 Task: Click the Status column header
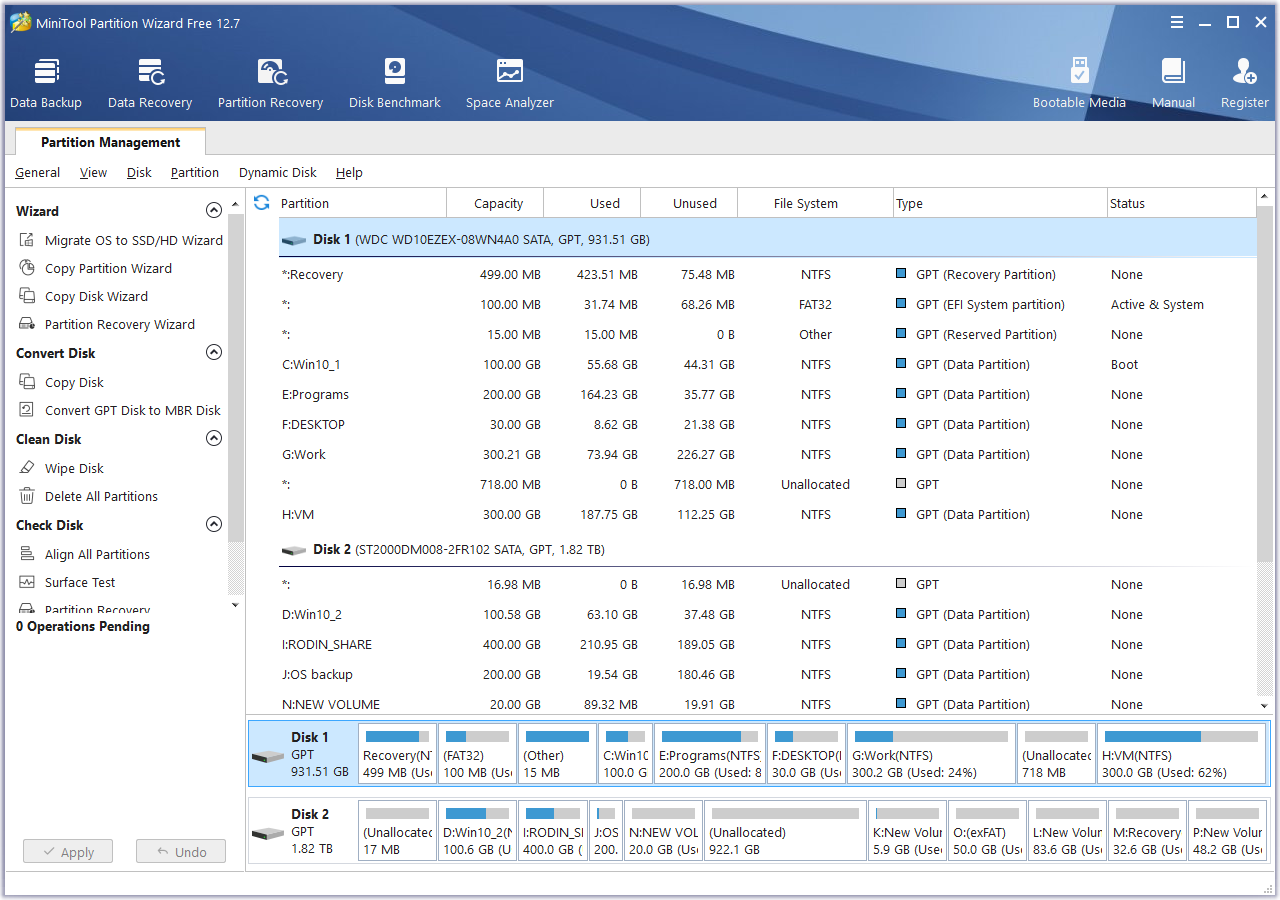(x=1181, y=203)
